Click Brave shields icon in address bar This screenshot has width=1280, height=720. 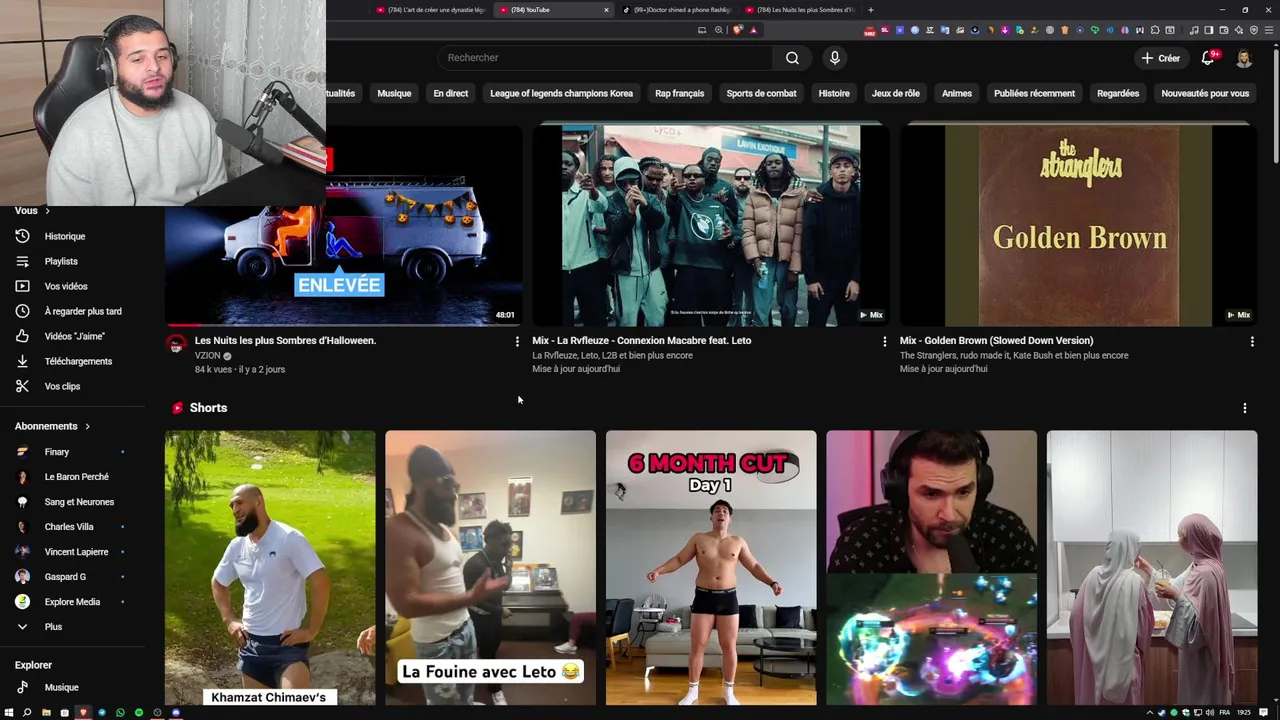(x=739, y=30)
